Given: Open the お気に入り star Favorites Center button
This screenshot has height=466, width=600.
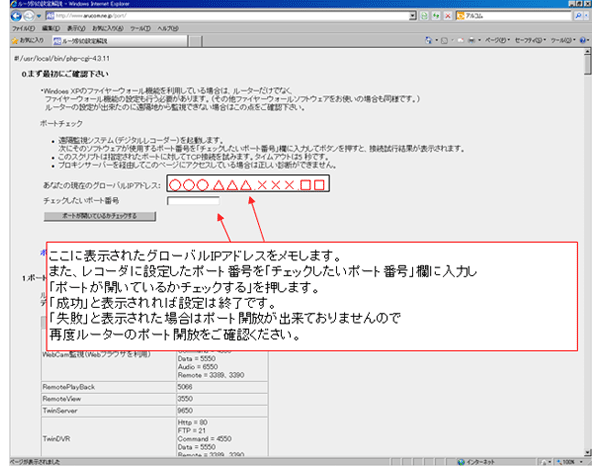Looking at the screenshot, I should click(28, 41).
